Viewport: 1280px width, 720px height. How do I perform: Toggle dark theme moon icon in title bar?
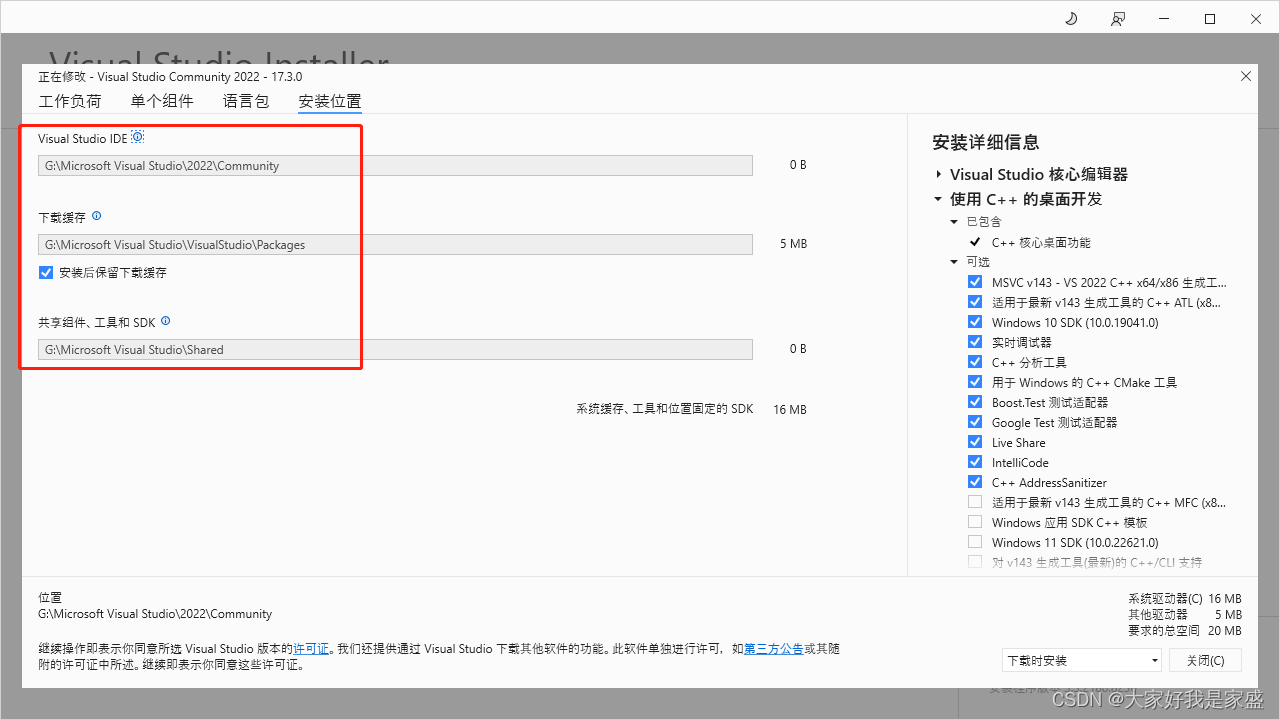1071,19
